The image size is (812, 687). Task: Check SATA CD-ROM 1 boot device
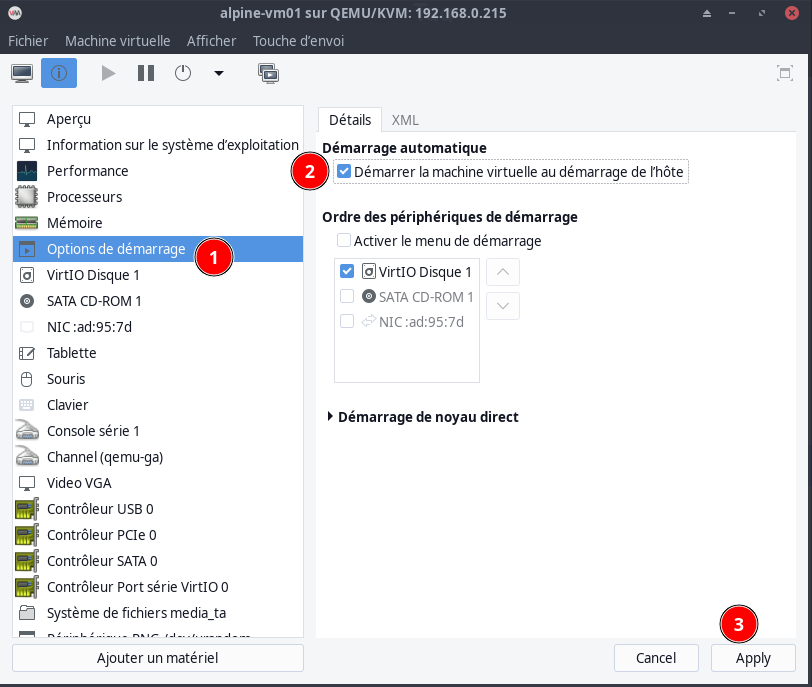[x=347, y=297]
